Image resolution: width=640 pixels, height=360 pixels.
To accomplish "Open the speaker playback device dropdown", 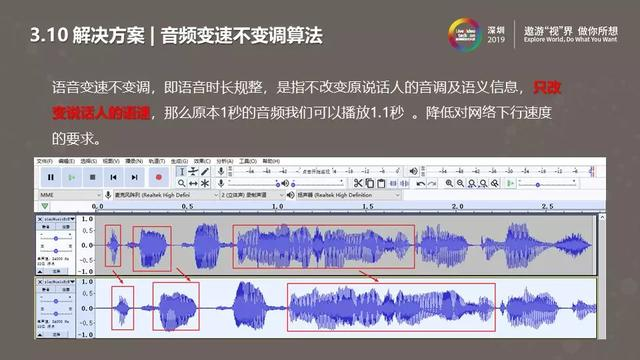I will click(348, 195).
